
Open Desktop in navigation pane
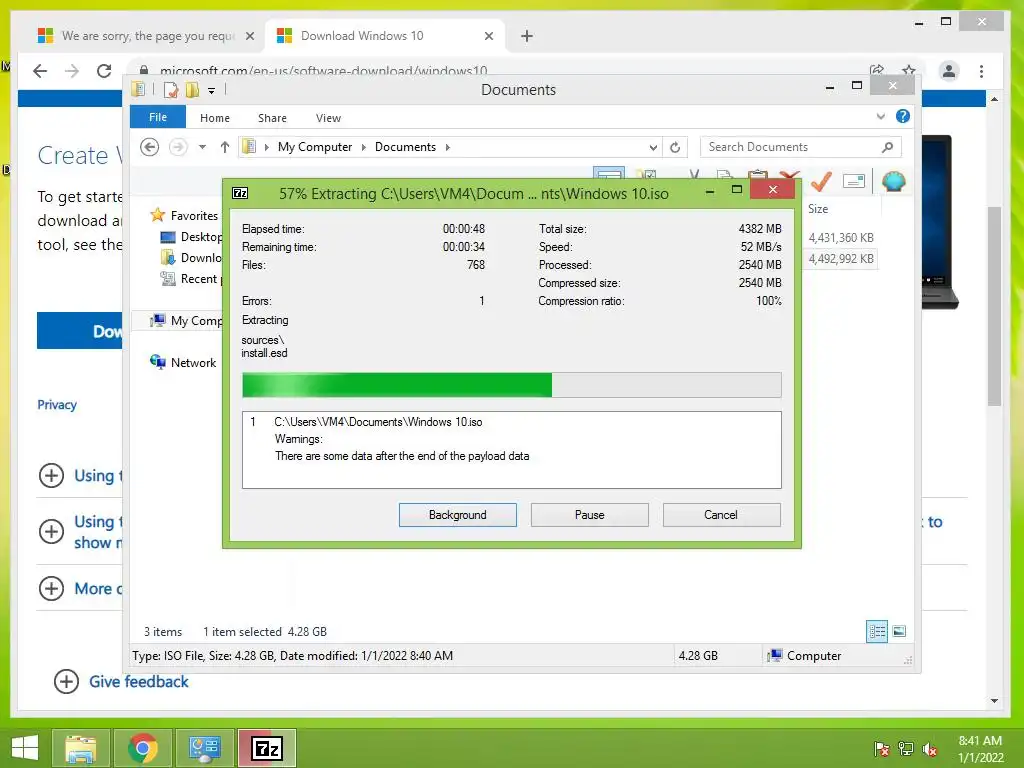point(191,236)
